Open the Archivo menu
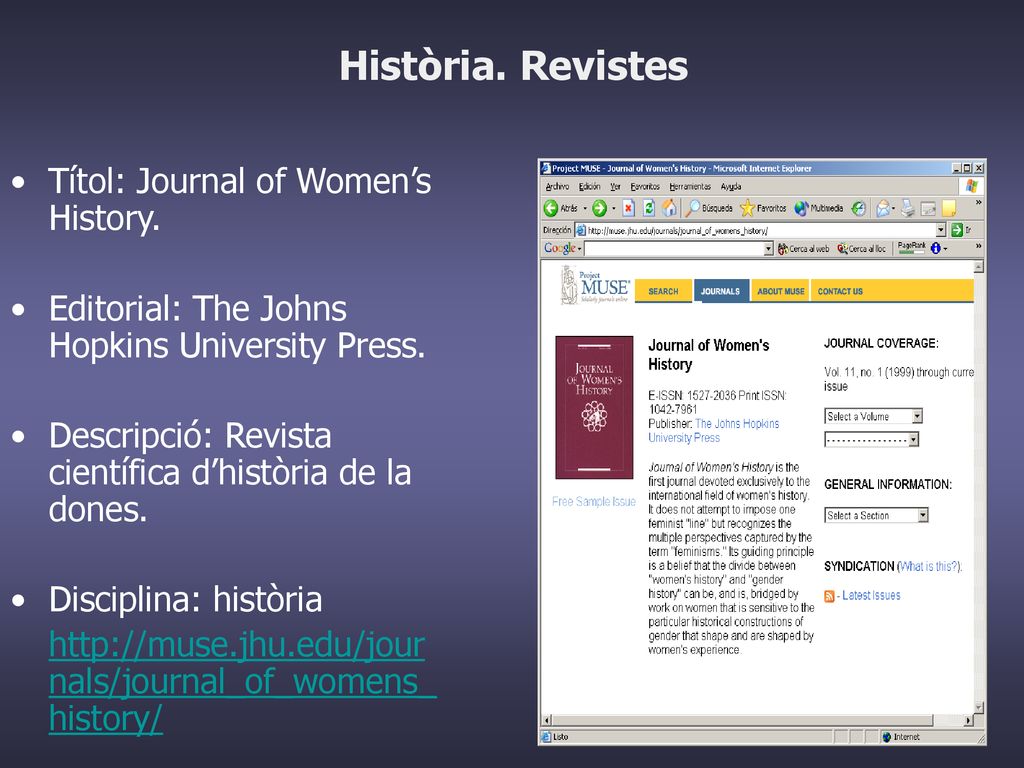 coord(557,187)
